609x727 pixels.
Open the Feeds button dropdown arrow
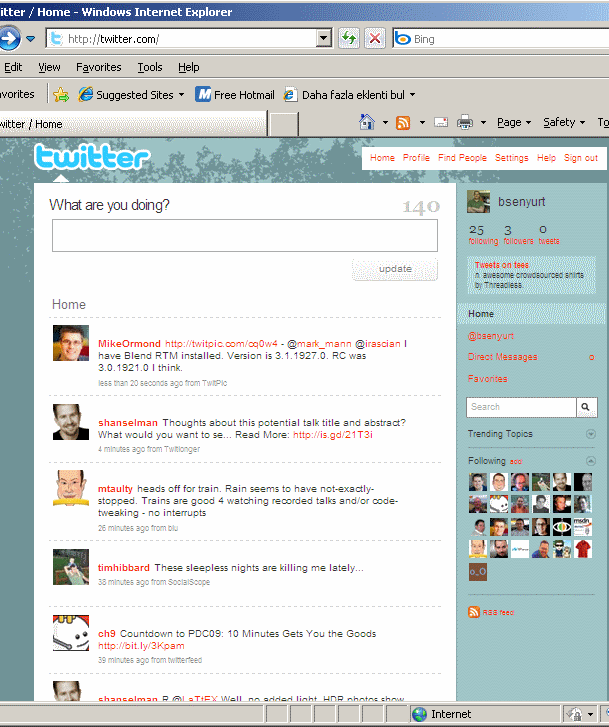(x=422, y=122)
